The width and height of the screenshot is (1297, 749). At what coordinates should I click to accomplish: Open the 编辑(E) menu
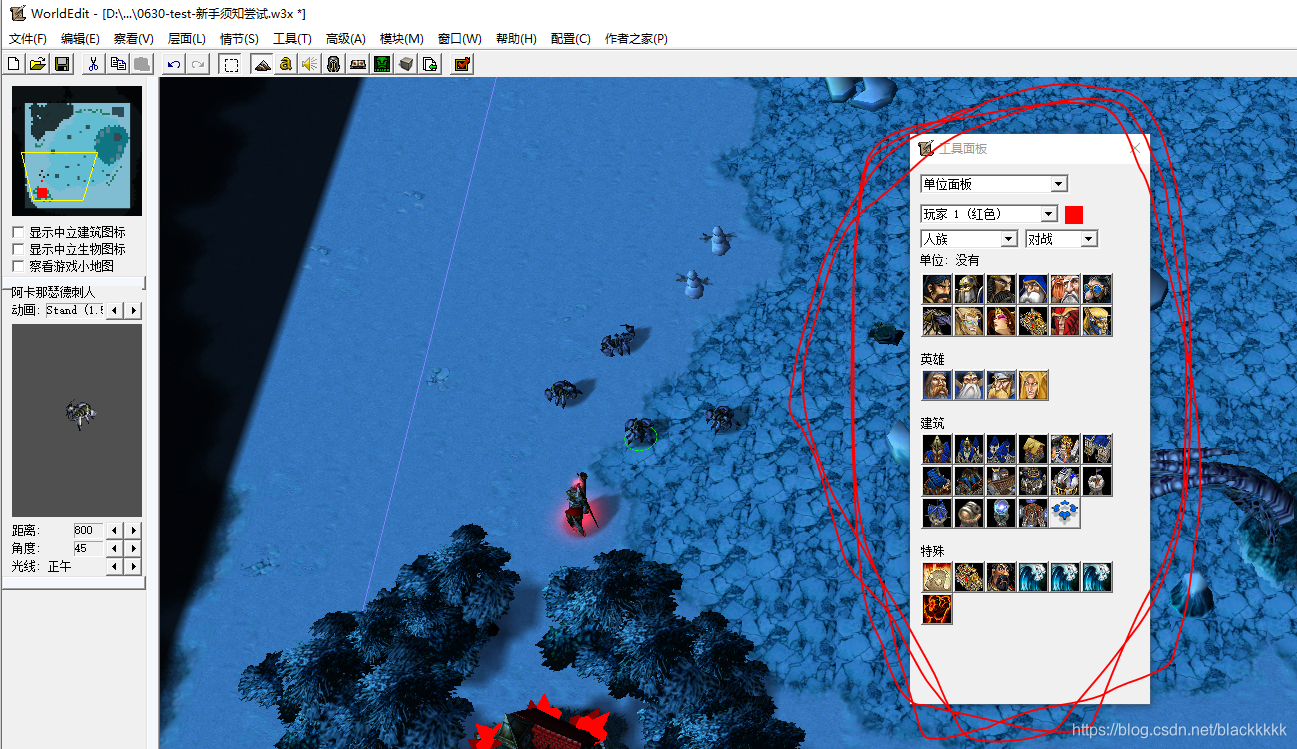coord(80,39)
